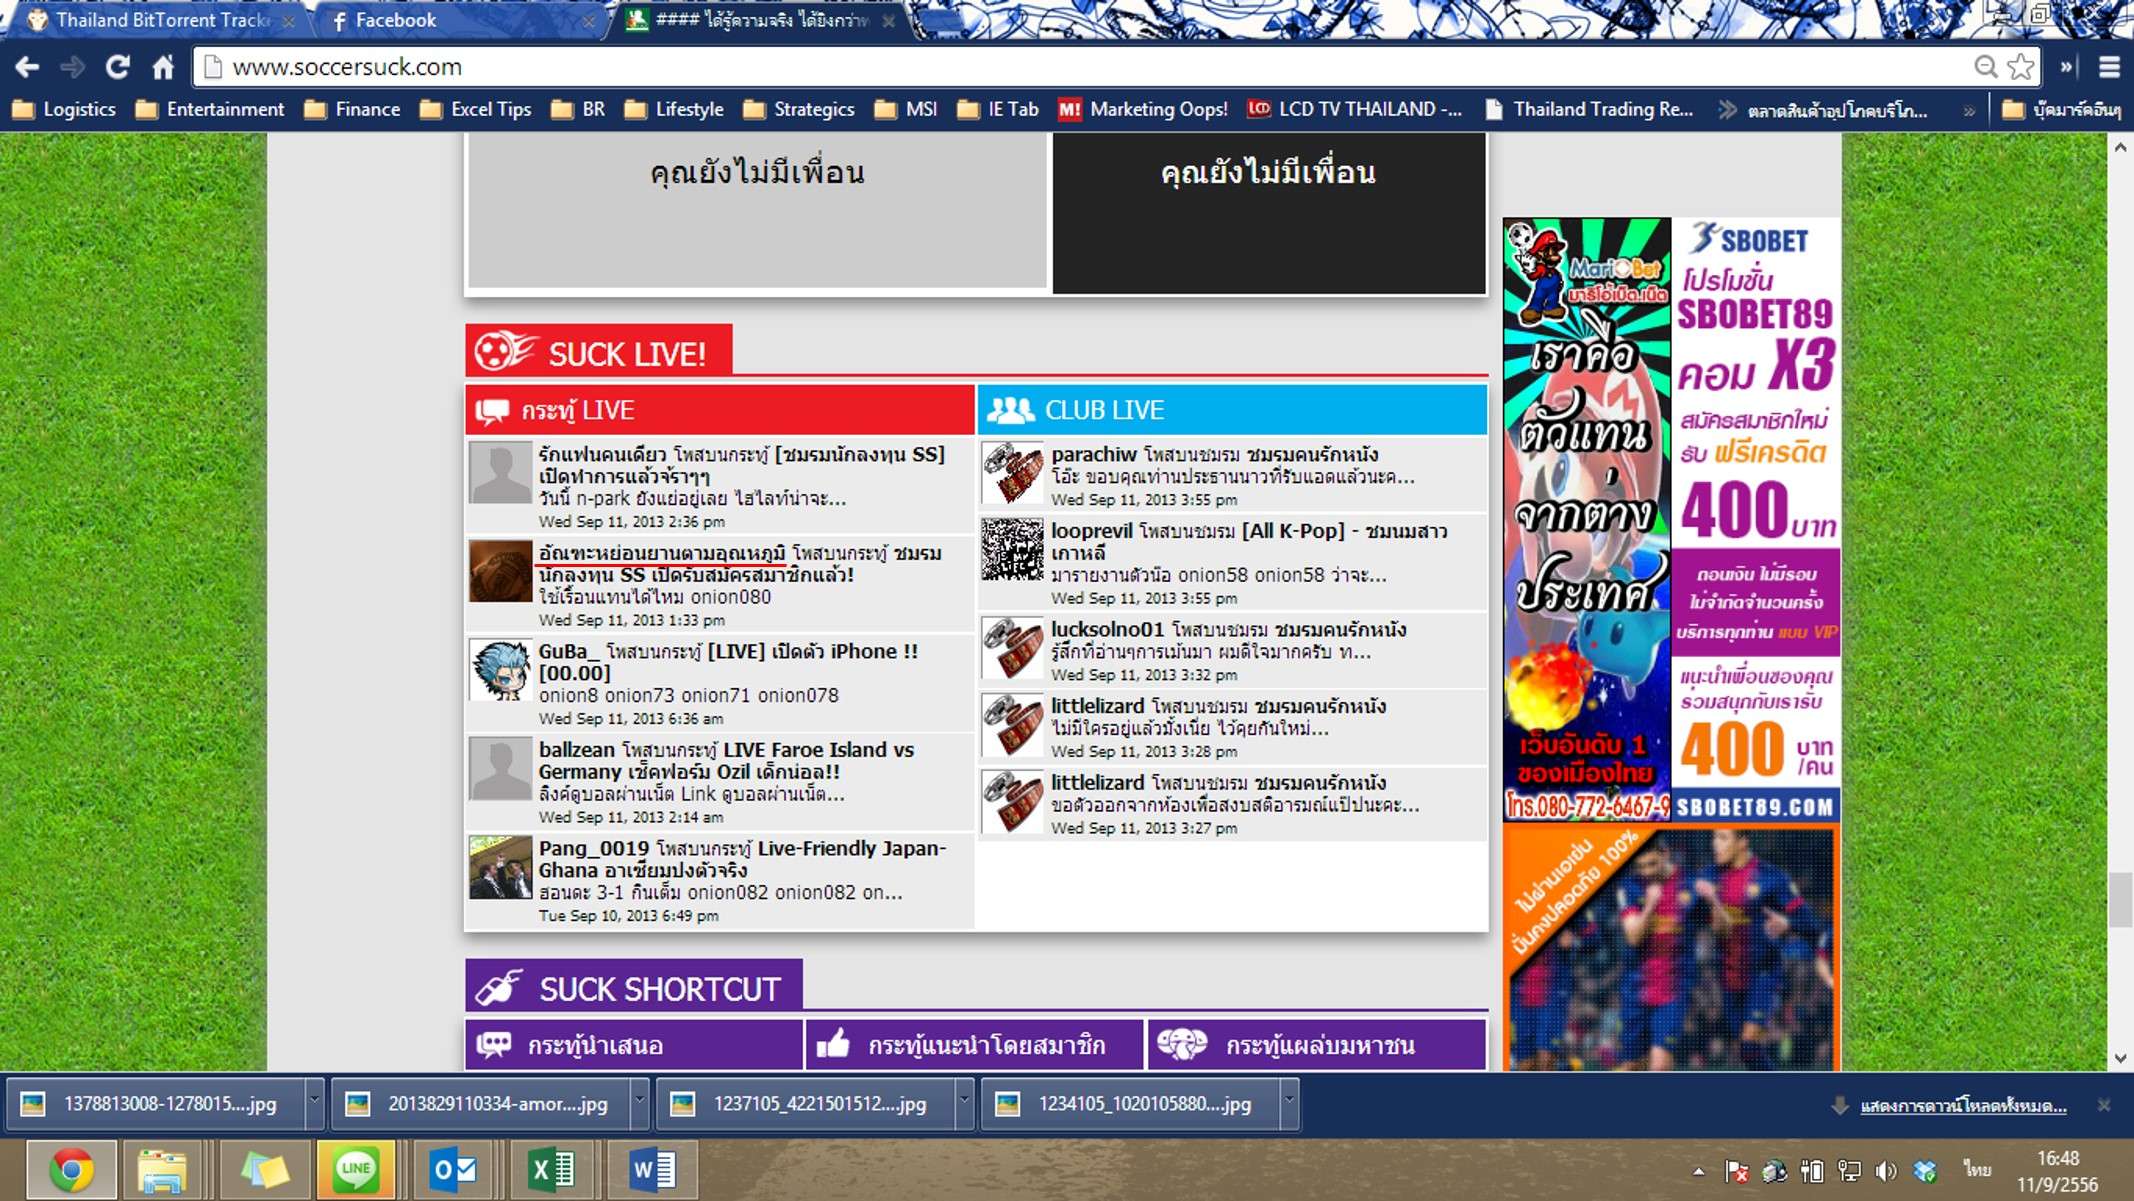Expand bookmarks bar overflow chevron
Viewport: 2134px width, 1201px height.
pos(1968,110)
